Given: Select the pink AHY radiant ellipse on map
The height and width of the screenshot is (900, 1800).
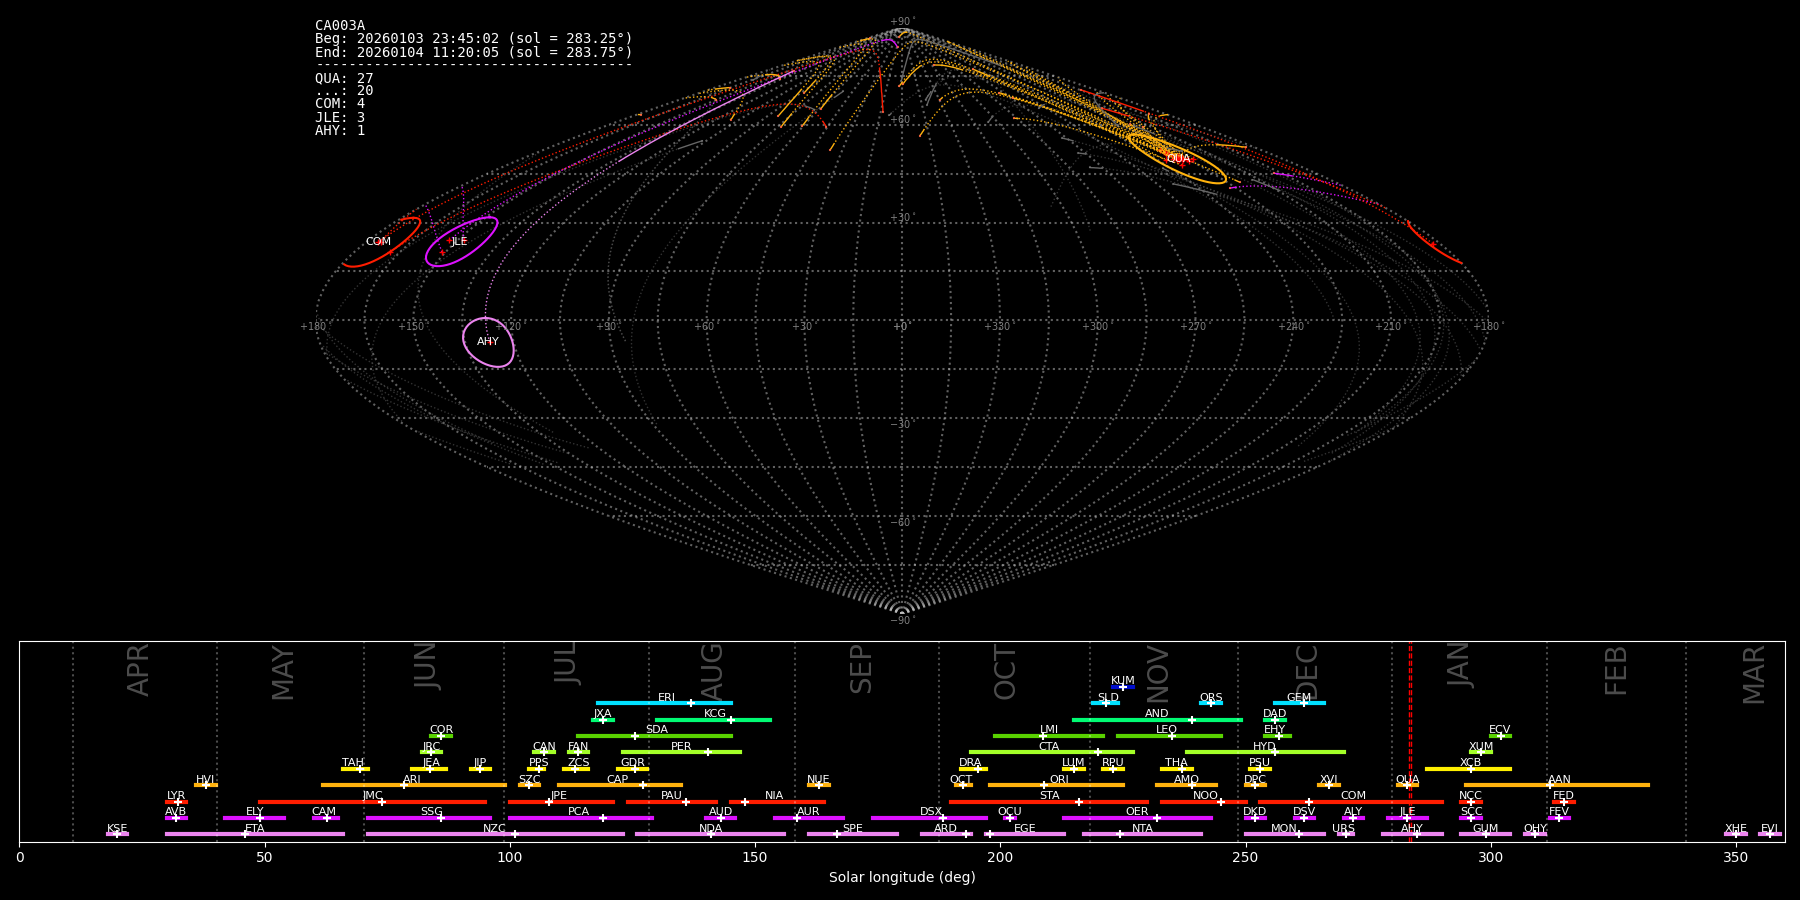Looking at the screenshot, I should [488, 342].
